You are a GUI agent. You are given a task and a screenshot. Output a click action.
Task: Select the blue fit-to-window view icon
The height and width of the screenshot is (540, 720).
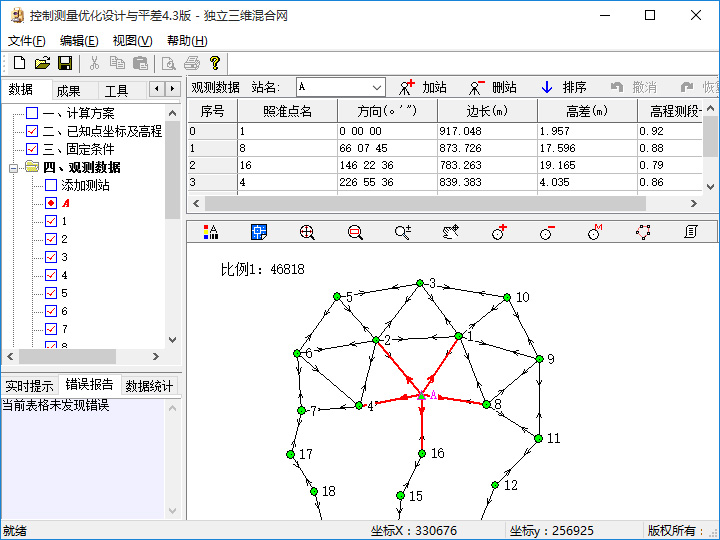(259, 232)
